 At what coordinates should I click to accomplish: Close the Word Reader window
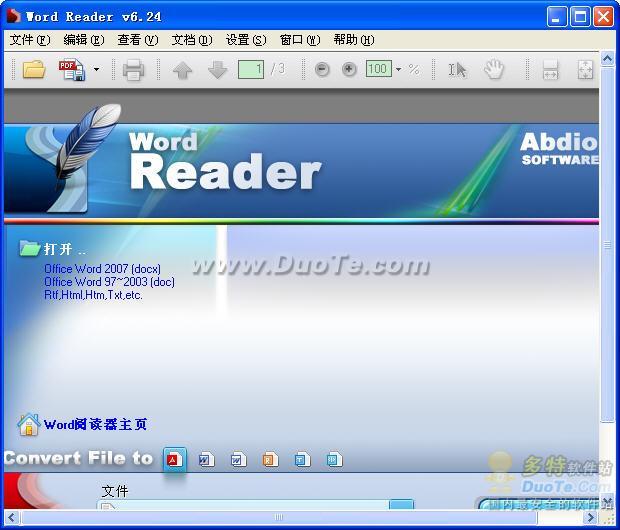(603, 17)
